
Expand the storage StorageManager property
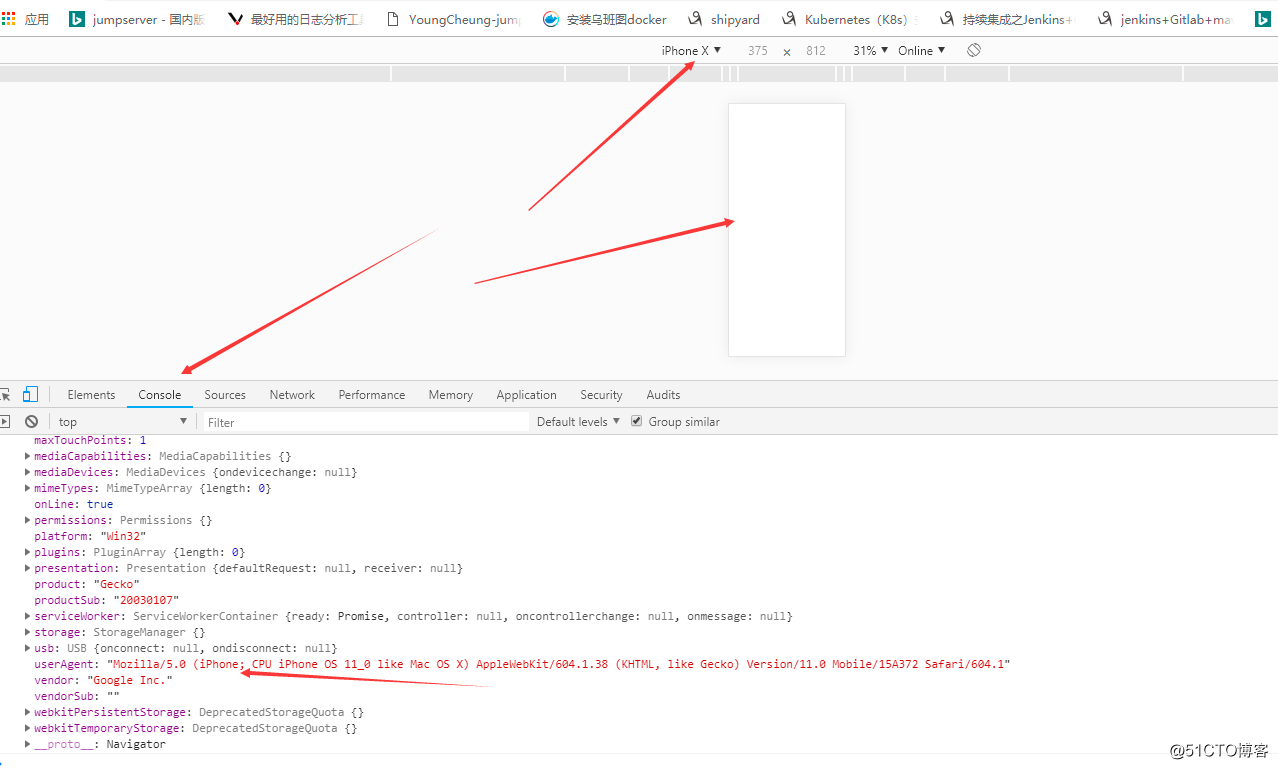(27, 632)
